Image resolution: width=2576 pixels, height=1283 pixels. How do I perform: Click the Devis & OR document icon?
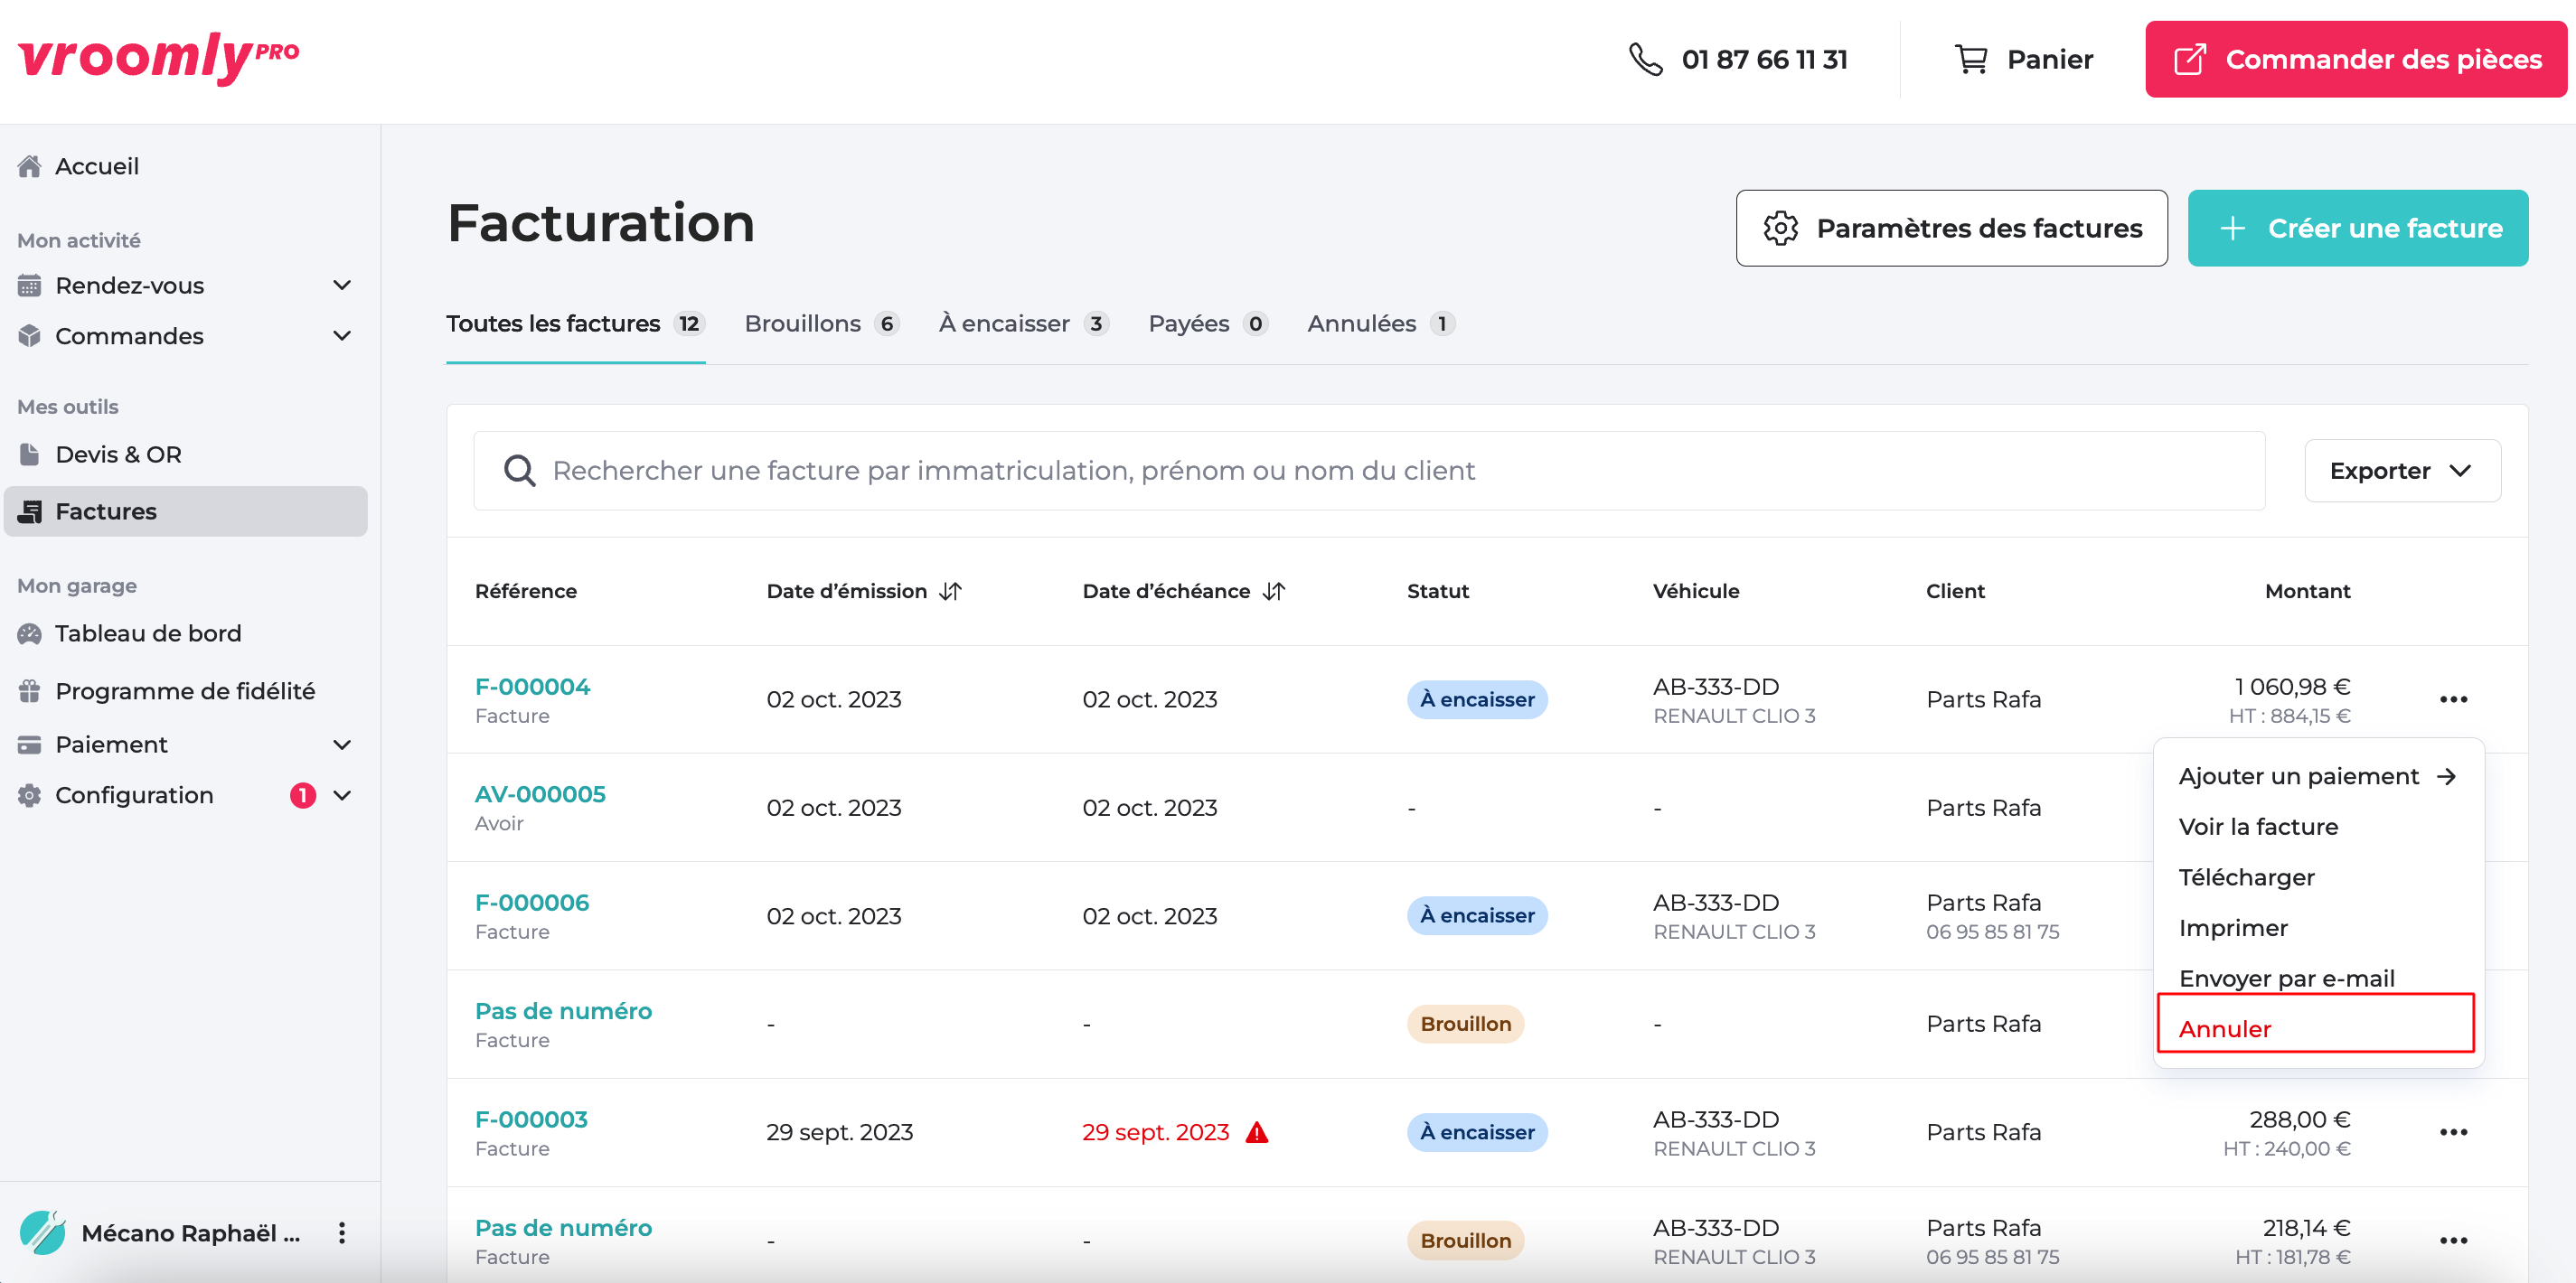pos(30,455)
